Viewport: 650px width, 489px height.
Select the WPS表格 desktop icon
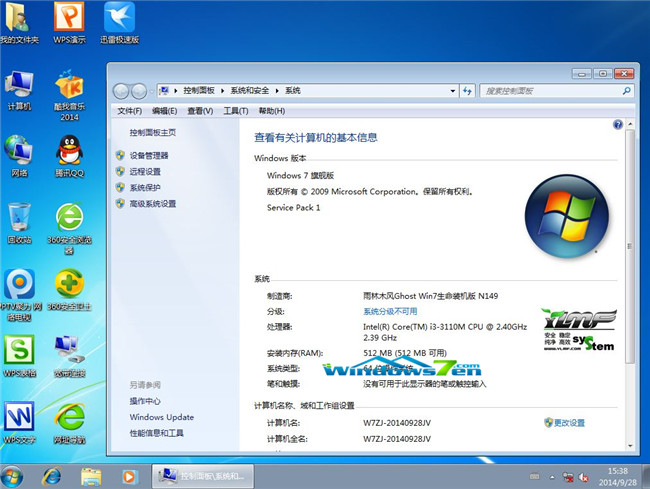coord(19,356)
